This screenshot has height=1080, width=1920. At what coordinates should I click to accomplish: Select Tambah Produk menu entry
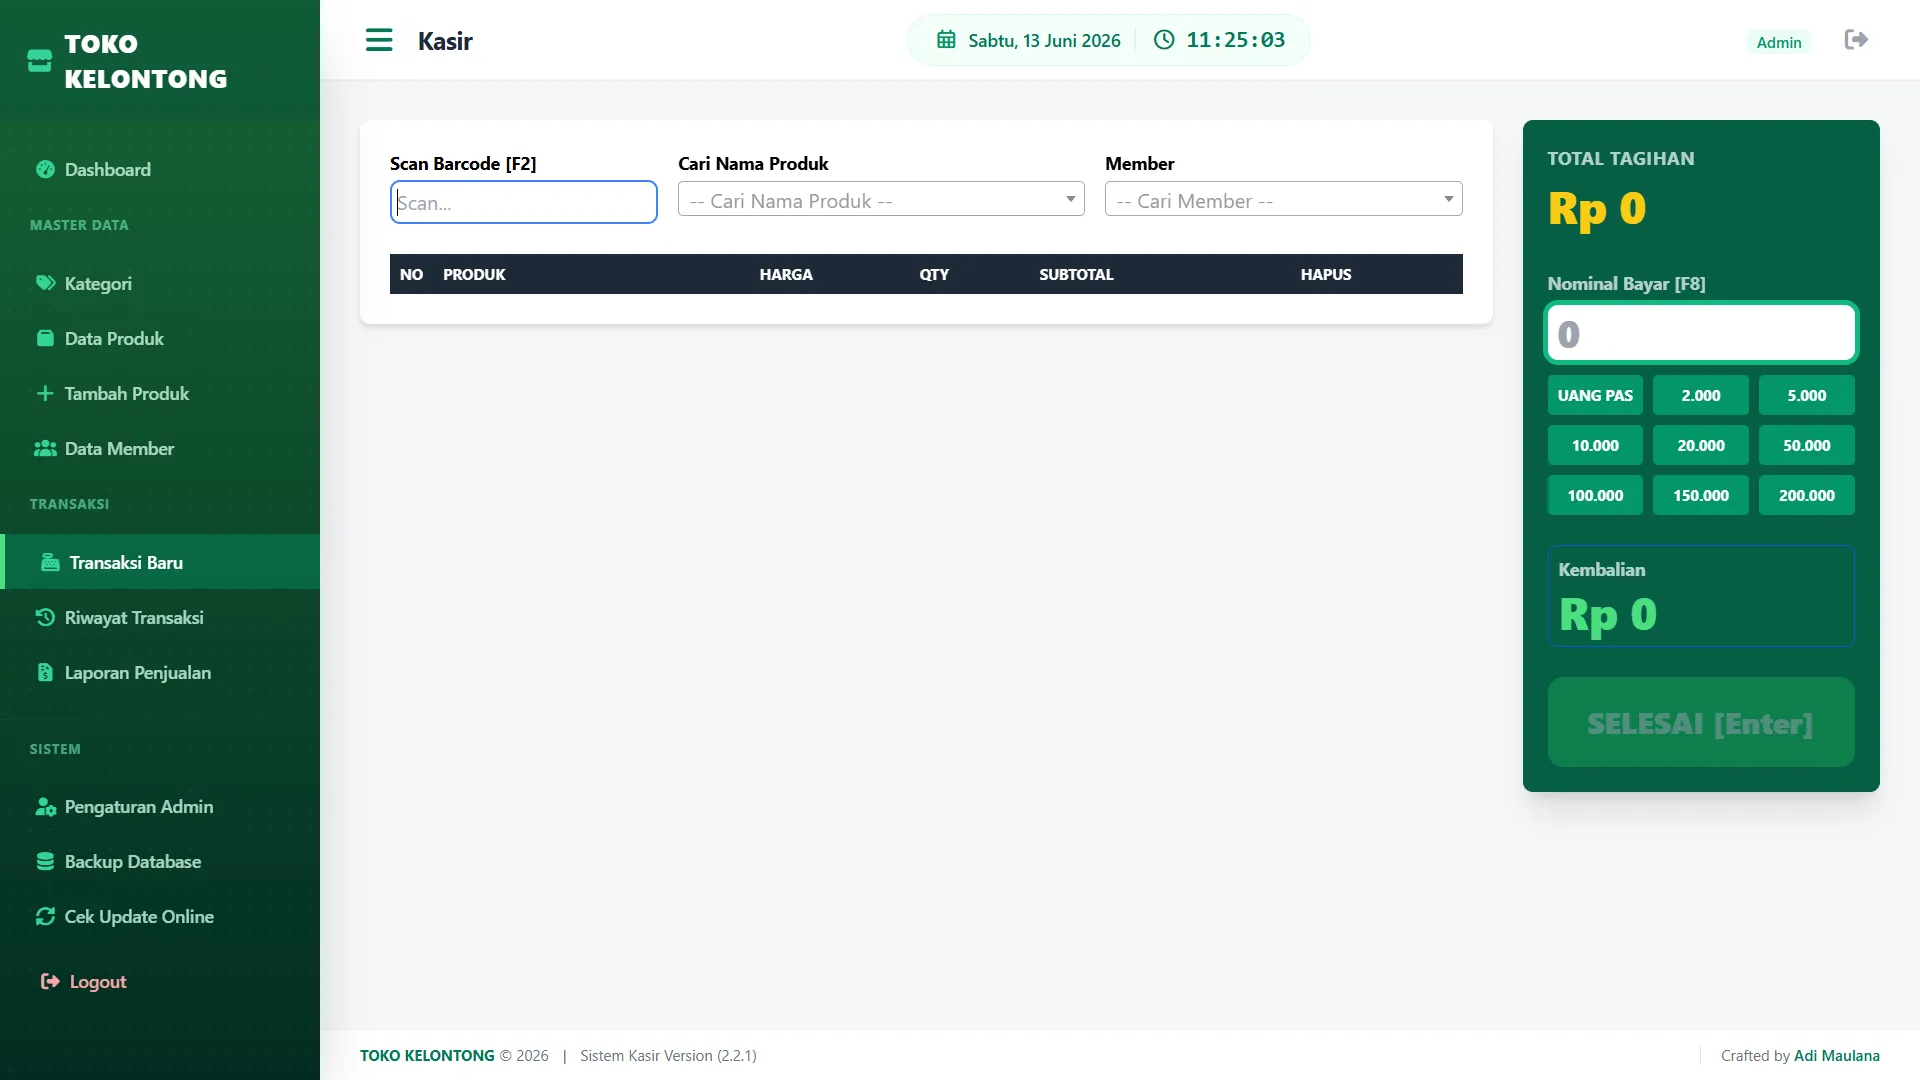pos(160,393)
